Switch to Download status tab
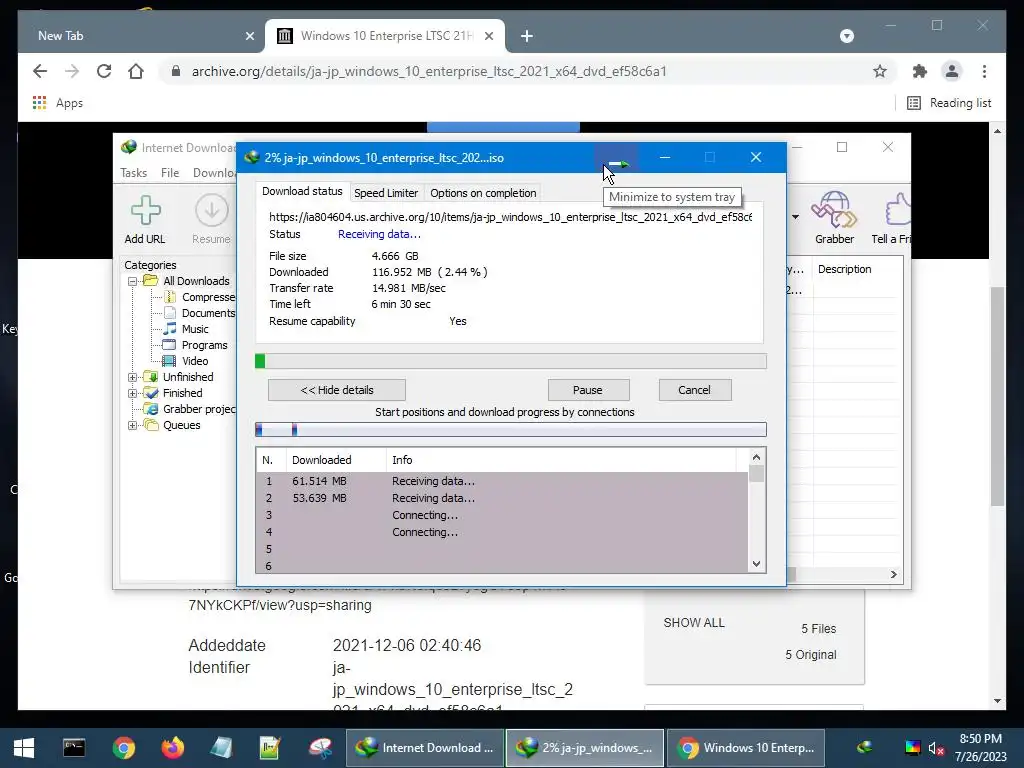This screenshot has height=768, width=1024. 302,191
